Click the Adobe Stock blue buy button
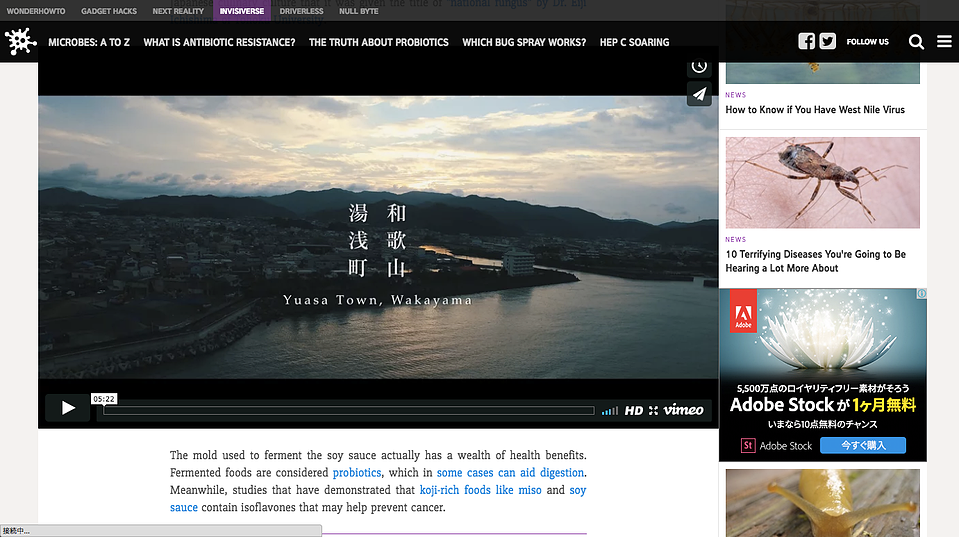The height and width of the screenshot is (537, 959). click(x=863, y=445)
